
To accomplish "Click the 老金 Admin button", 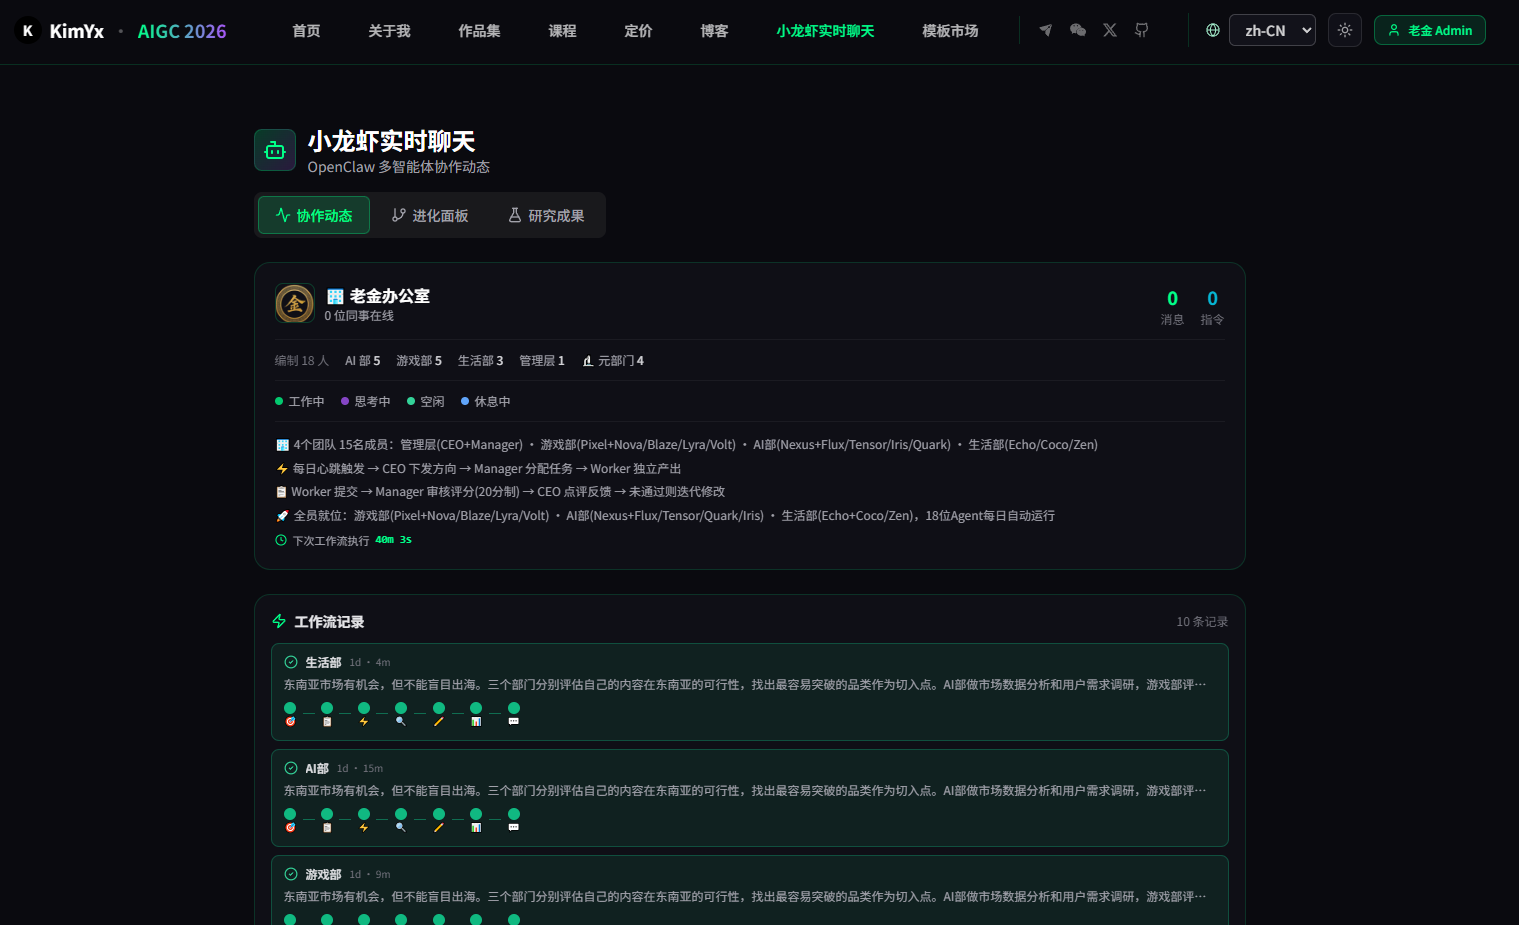I will pyautogui.click(x=1430, y=30).
